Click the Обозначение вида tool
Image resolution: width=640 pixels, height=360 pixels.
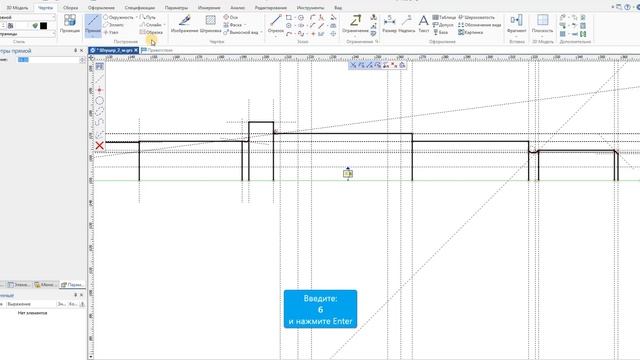(480, 24)
